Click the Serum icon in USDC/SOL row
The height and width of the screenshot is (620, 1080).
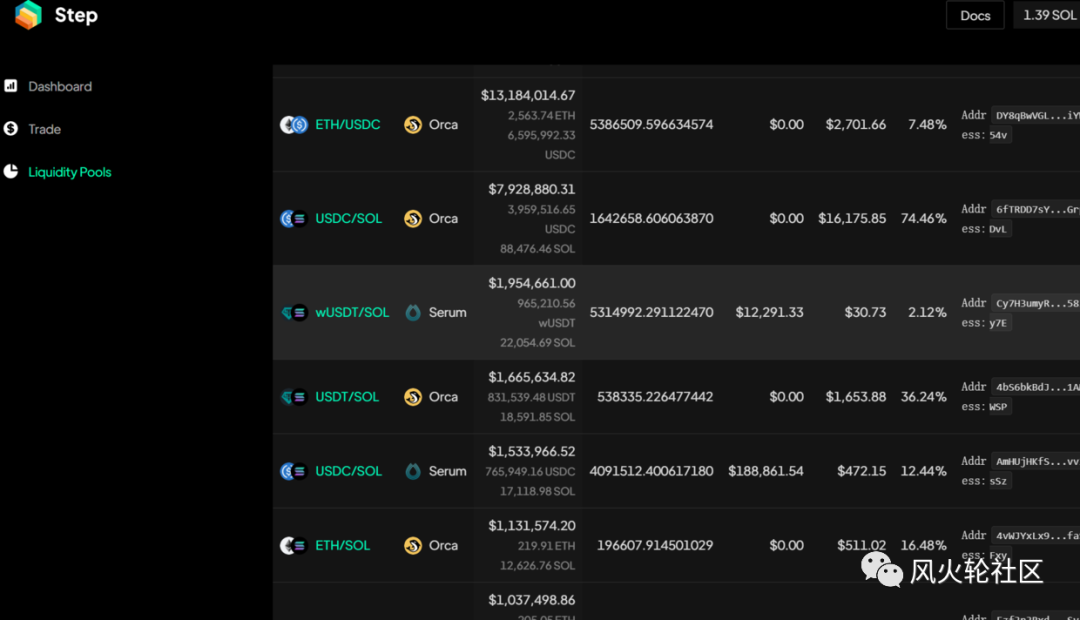tap(413, 471)
